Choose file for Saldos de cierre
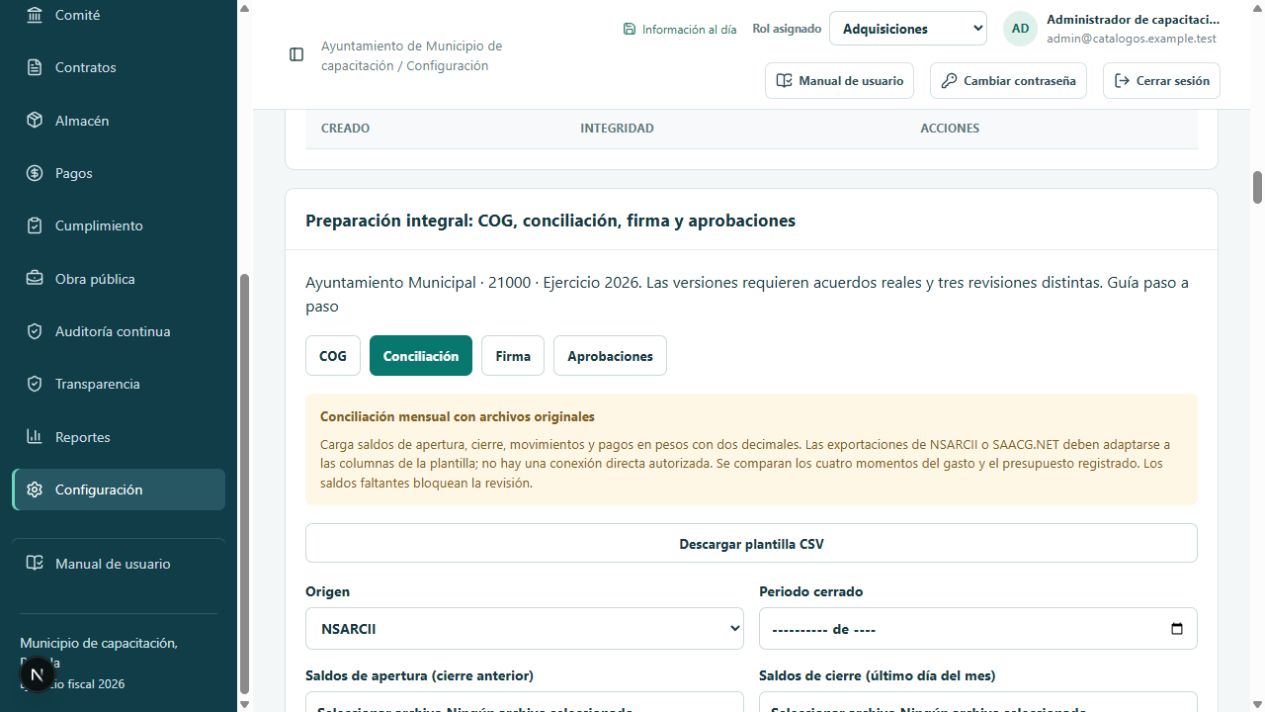 point(978,703)
